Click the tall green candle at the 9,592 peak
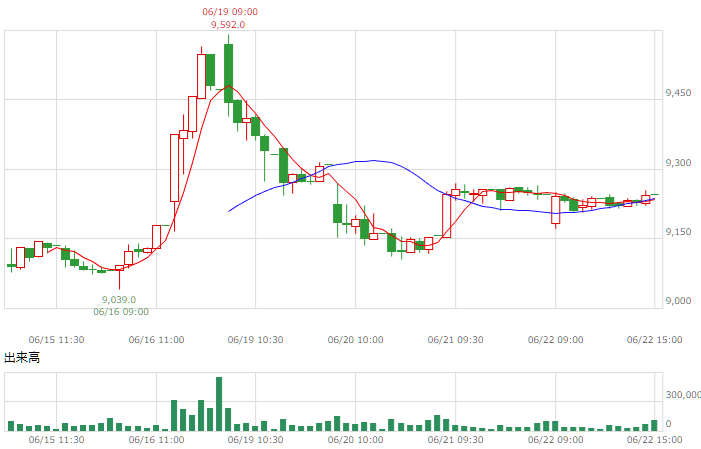 (x=228, y=74)
